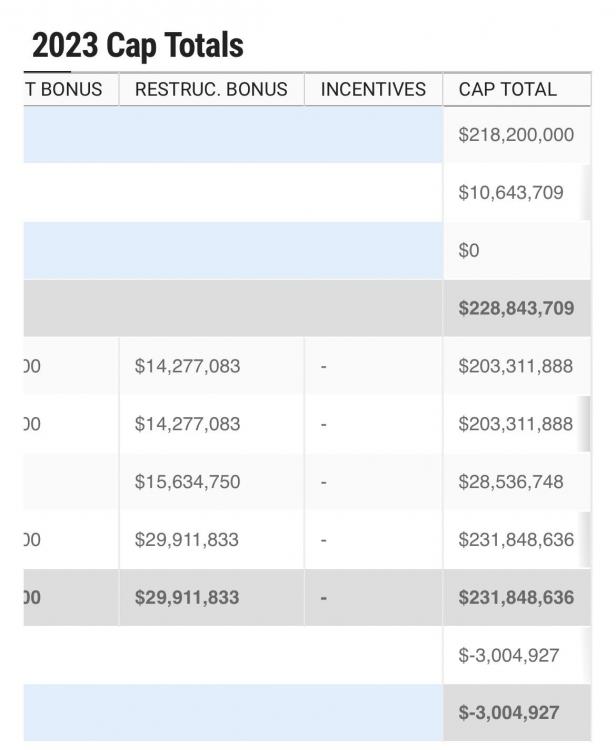Click the incentives dash in the $15,634,750 row

[x=324, y=482]
